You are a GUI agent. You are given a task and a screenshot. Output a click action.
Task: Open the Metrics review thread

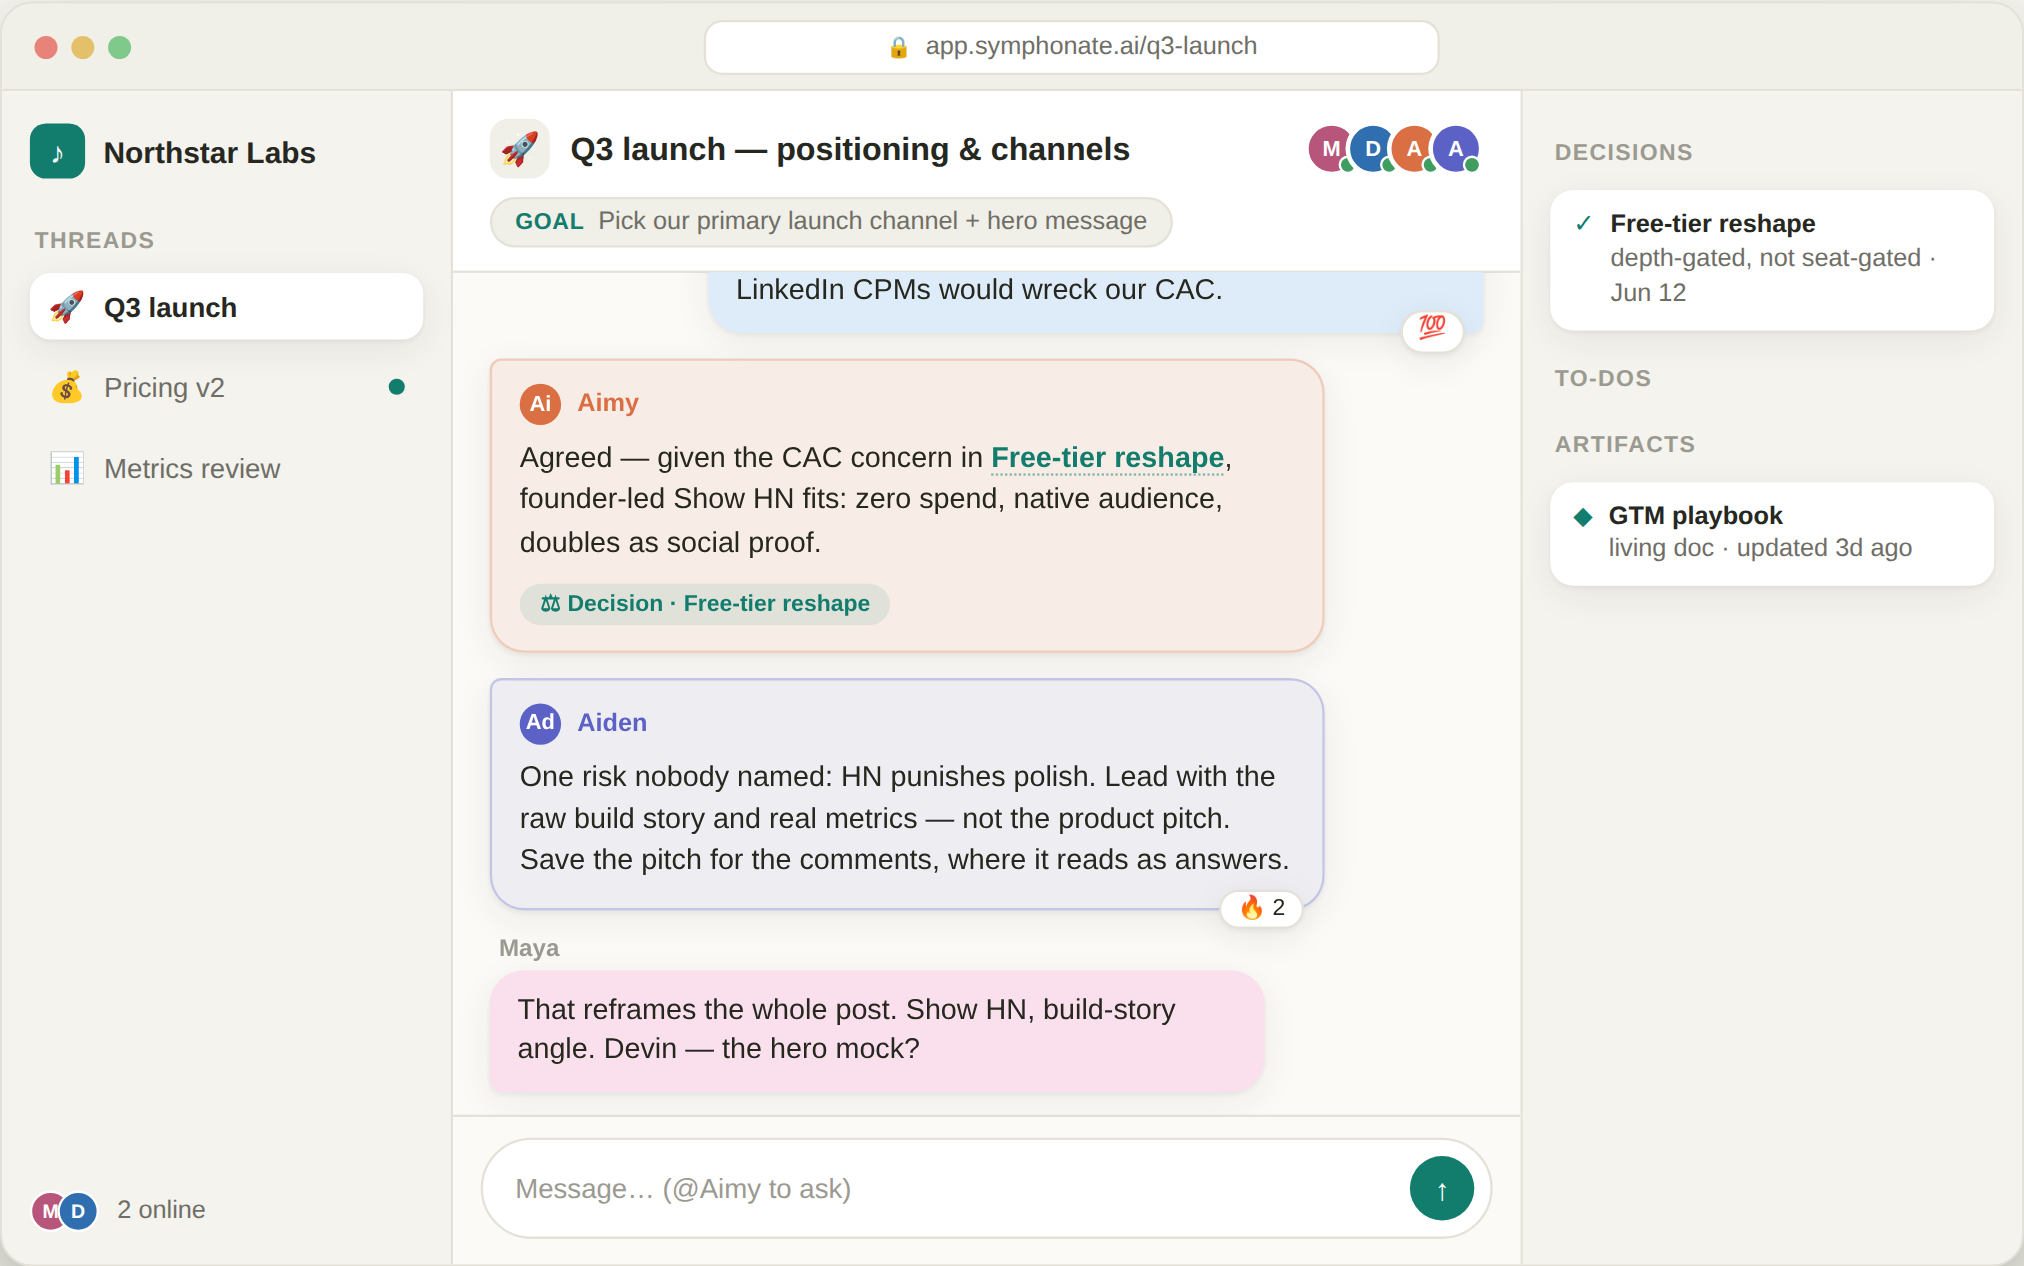click(x=226, y=468)
